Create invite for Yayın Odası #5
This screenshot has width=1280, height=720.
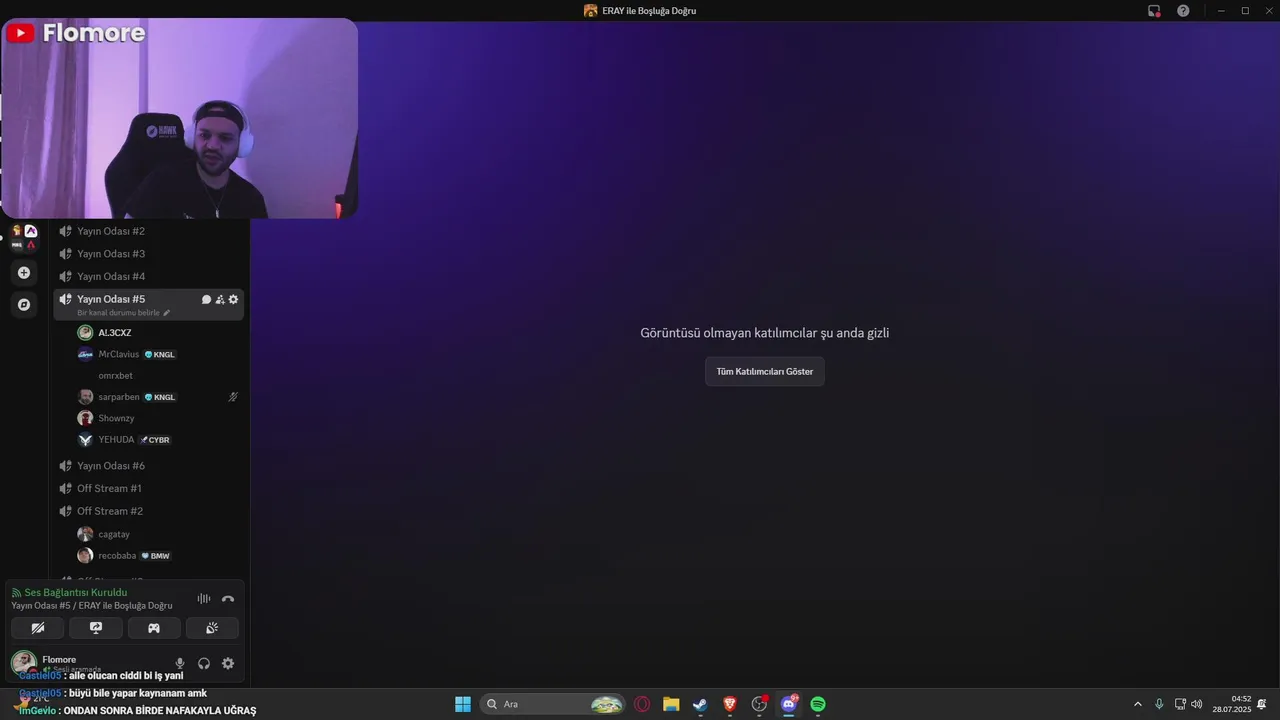point(220,299)
